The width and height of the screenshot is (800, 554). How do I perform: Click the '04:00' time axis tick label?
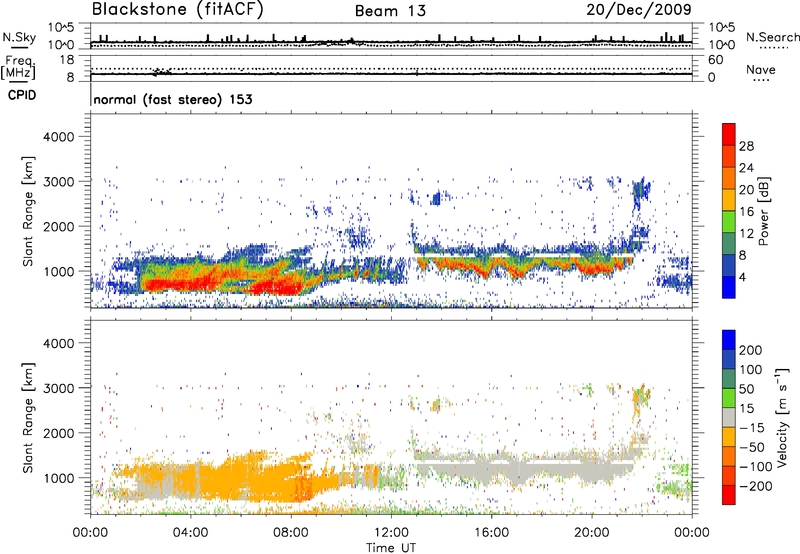pos(190,533)
